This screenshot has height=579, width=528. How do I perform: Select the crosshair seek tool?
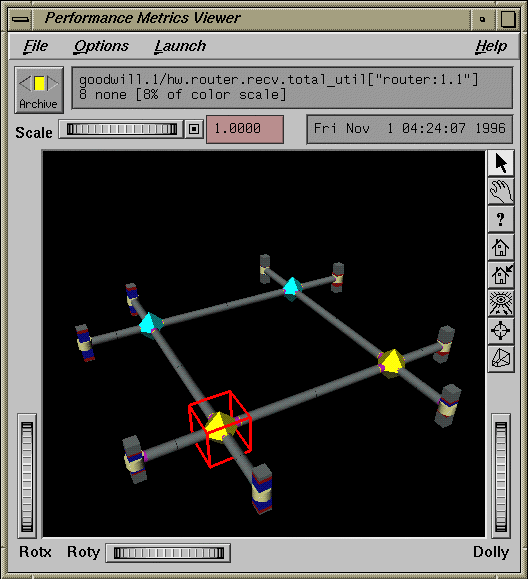pyautogui.click(x=500, y=331)
